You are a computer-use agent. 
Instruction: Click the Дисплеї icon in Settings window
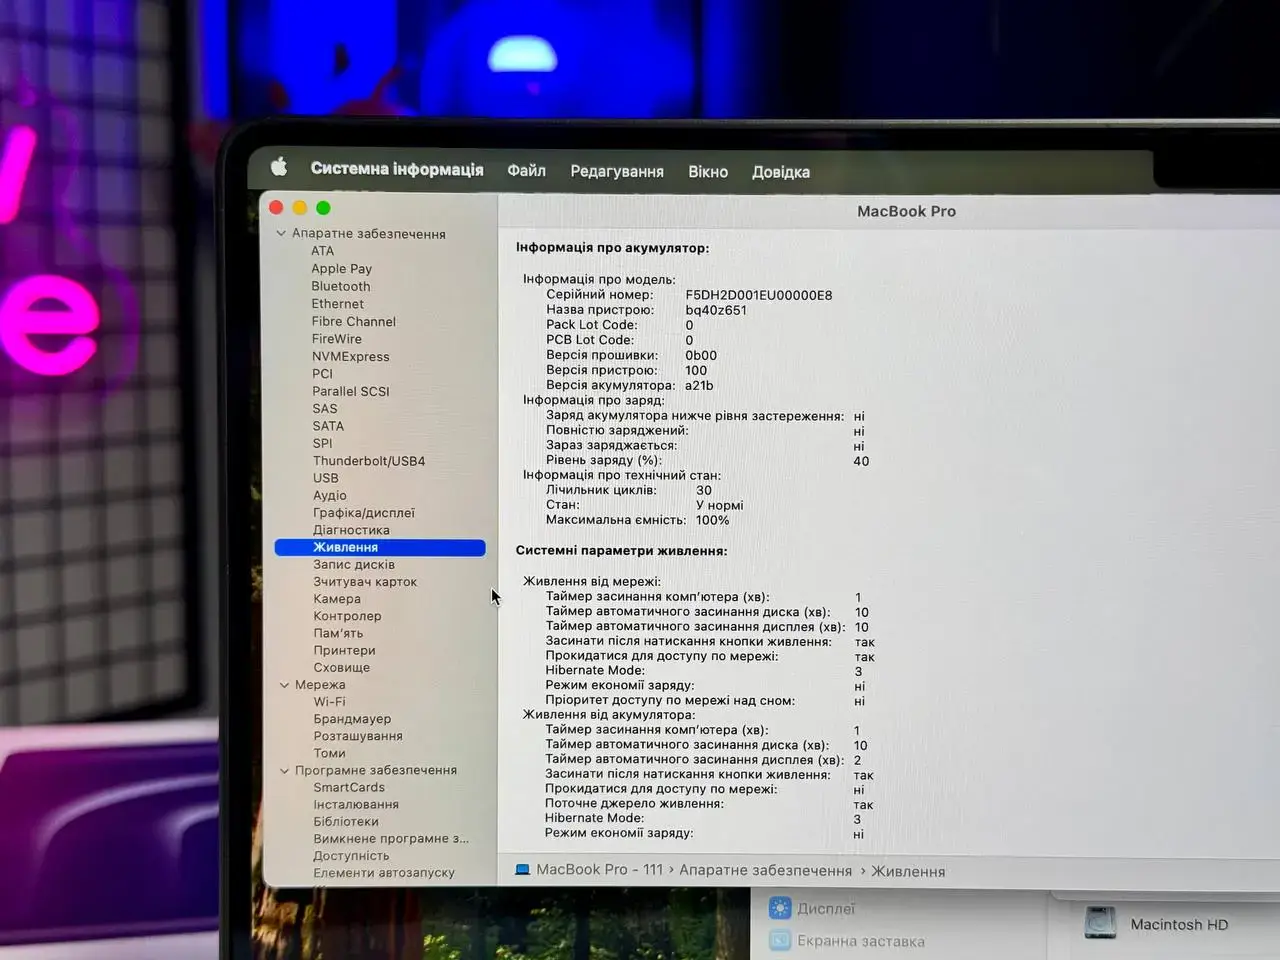click(x=780, y=908)
